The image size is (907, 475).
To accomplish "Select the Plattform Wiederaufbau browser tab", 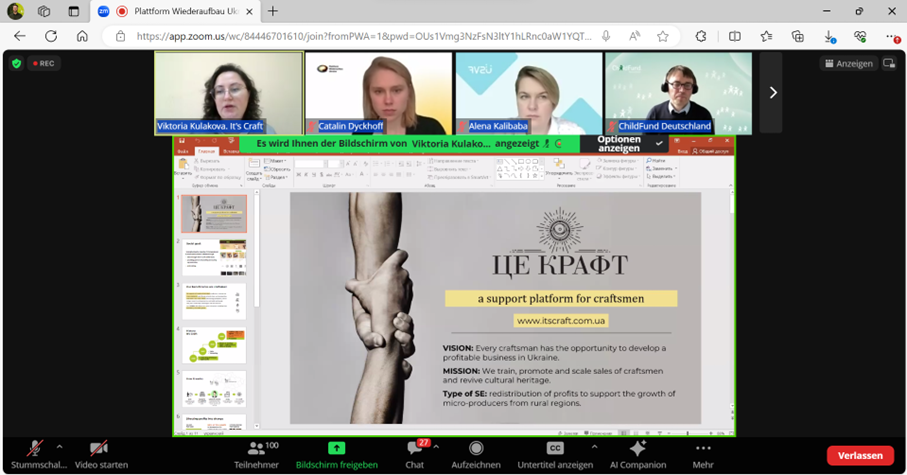I will pos(176,11).
